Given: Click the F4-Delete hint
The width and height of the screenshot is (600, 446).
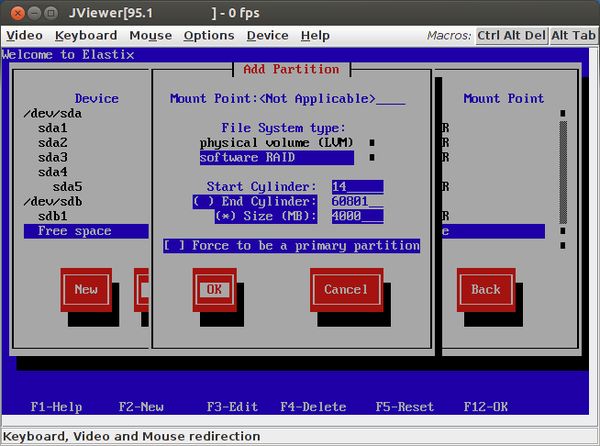Looking at the screenshot, I should (313, 407).
